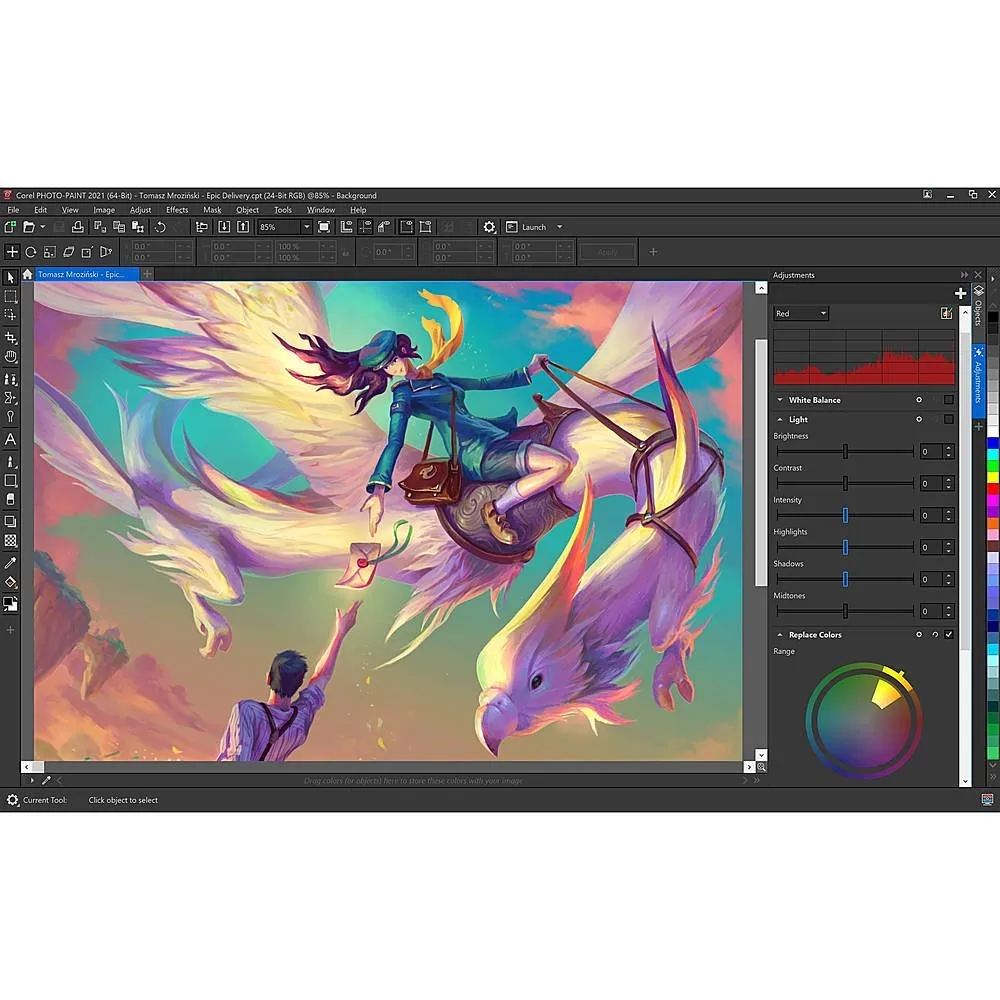Click the Brightness slider handle

pyautogui.click(x=845, y=452)
